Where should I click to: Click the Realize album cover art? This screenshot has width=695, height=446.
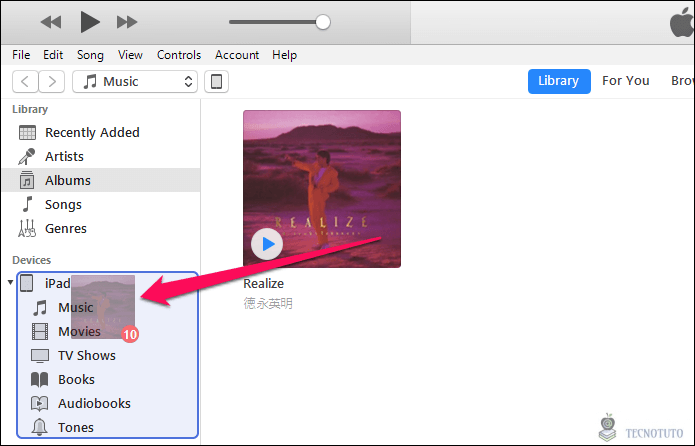pyautogui.click(x=322, y=189)
